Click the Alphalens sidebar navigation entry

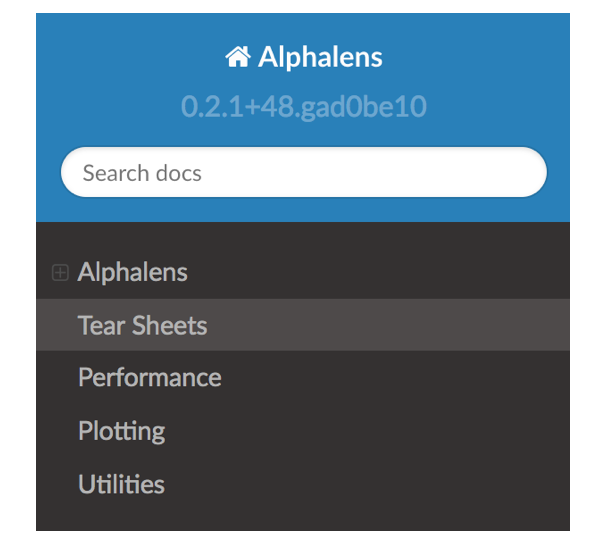tap(132, 272)
